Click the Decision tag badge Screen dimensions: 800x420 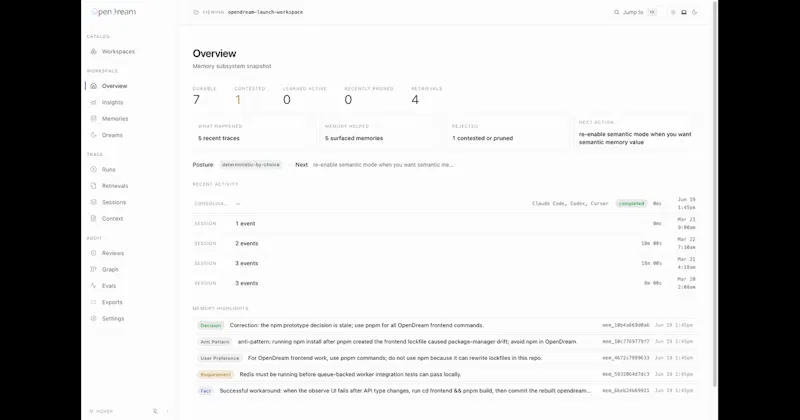tap(211, 326)
